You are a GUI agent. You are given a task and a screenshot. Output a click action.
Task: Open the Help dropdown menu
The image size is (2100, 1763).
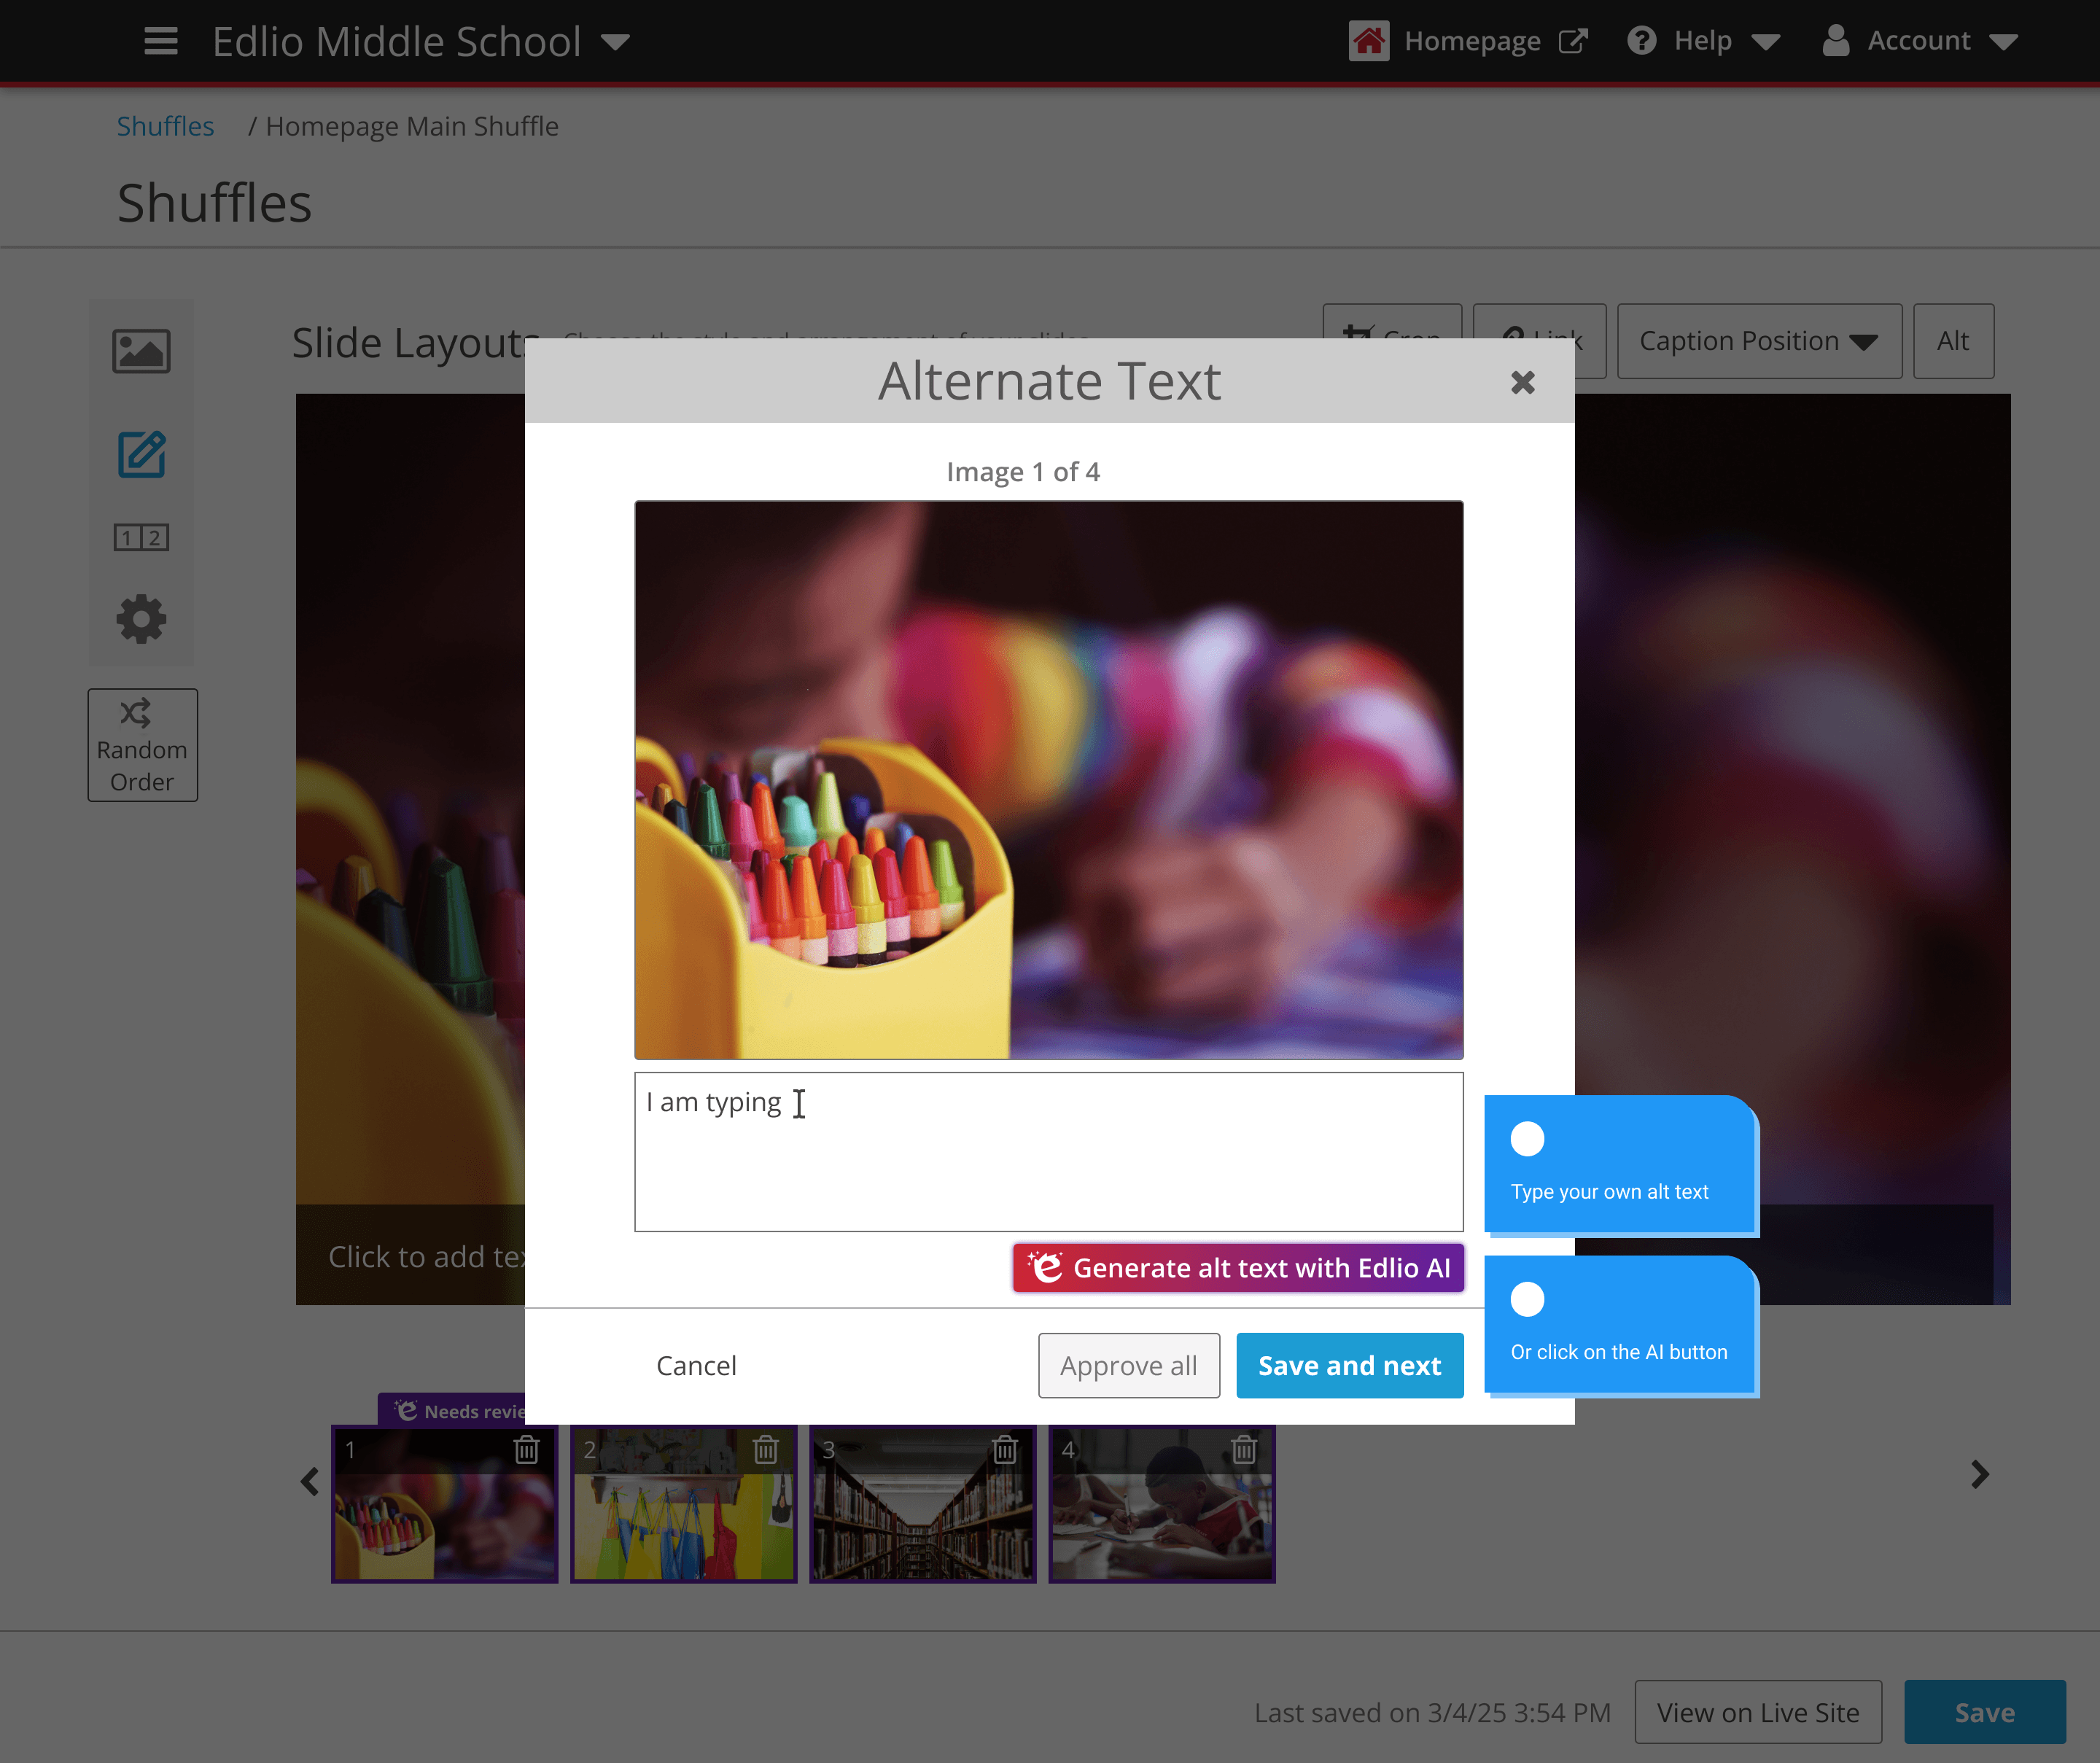pyautogui.click(x=1703, y=41)
